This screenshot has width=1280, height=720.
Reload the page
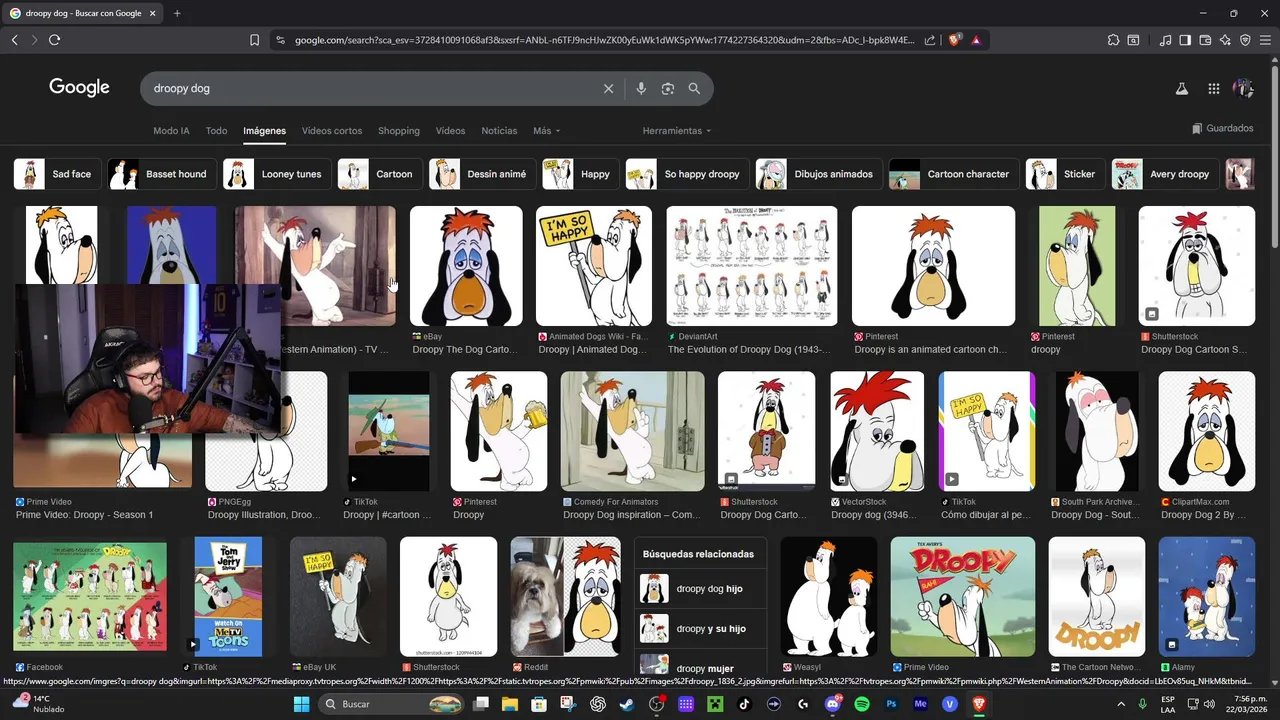point(54,40)
